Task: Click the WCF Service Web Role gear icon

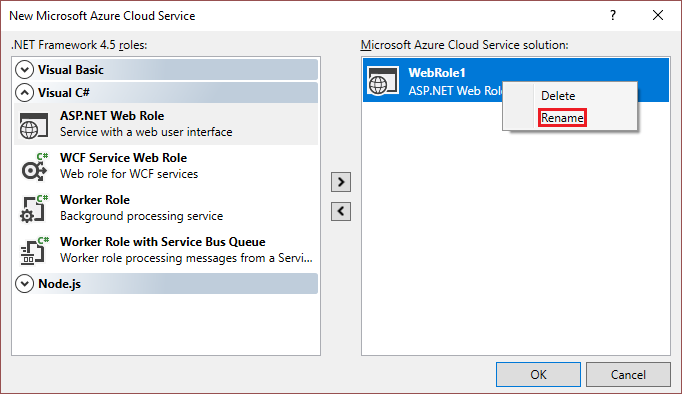Action: [x=35, y=167]
